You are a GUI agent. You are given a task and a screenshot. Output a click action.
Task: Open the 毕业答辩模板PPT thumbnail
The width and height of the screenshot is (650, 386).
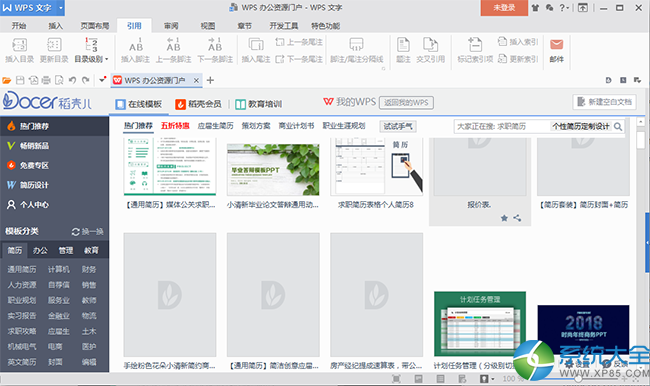[x=273, y=170]
